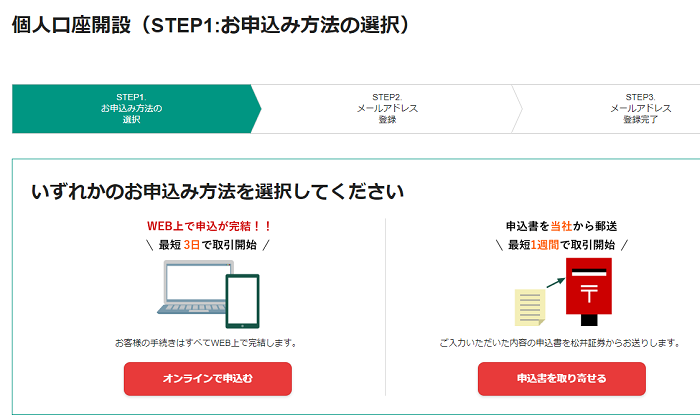Click the 申込書を当社から郵送 text
Image resolution: width=700 pixels, height=420 pixels.
click(x=561, y=226)
